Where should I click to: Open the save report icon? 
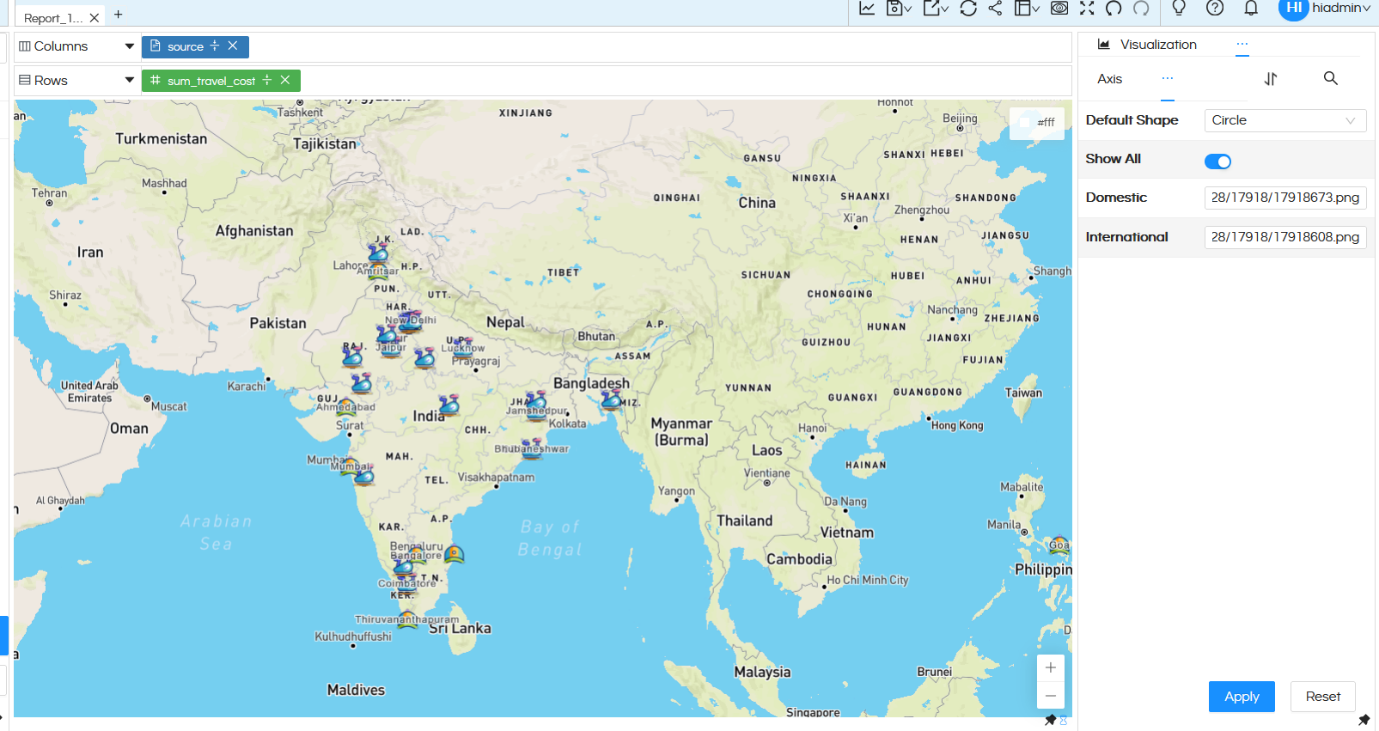coord(894,8)
